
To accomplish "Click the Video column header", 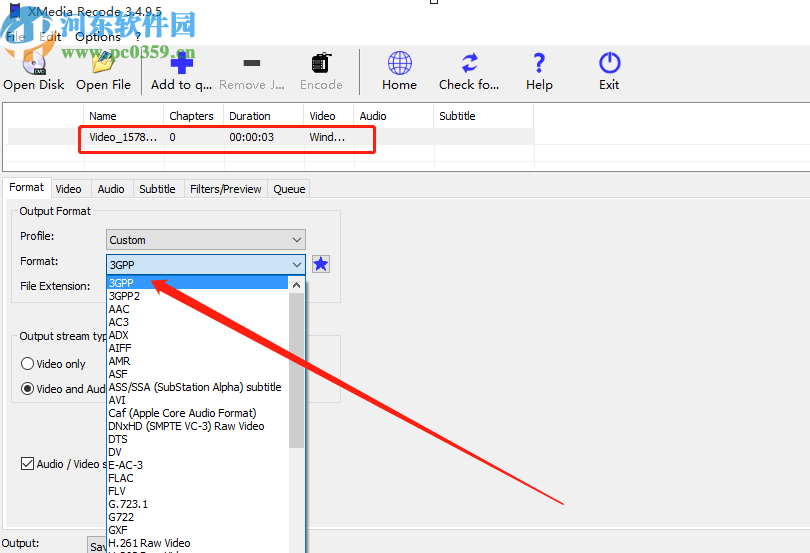I will pyautogui.click(x=329, y=116).
